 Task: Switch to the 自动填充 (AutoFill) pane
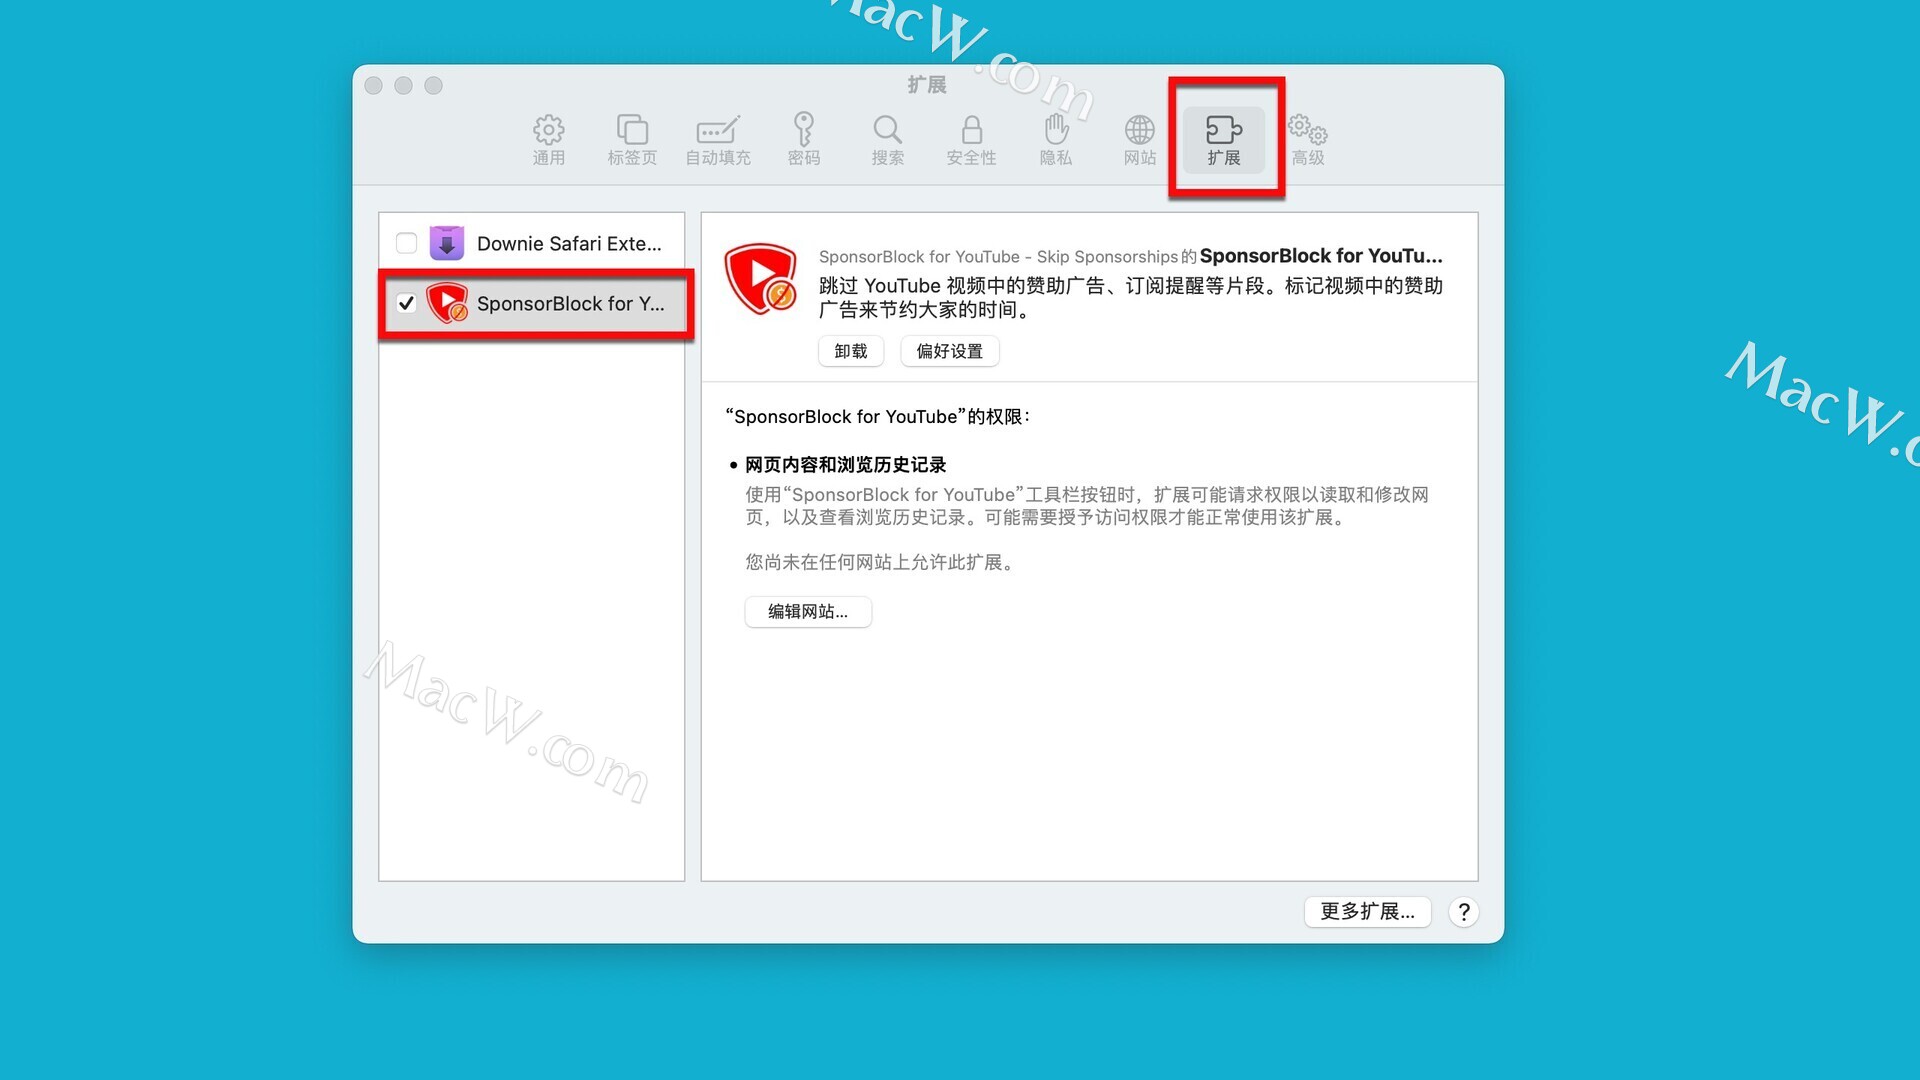coord(718,140)
